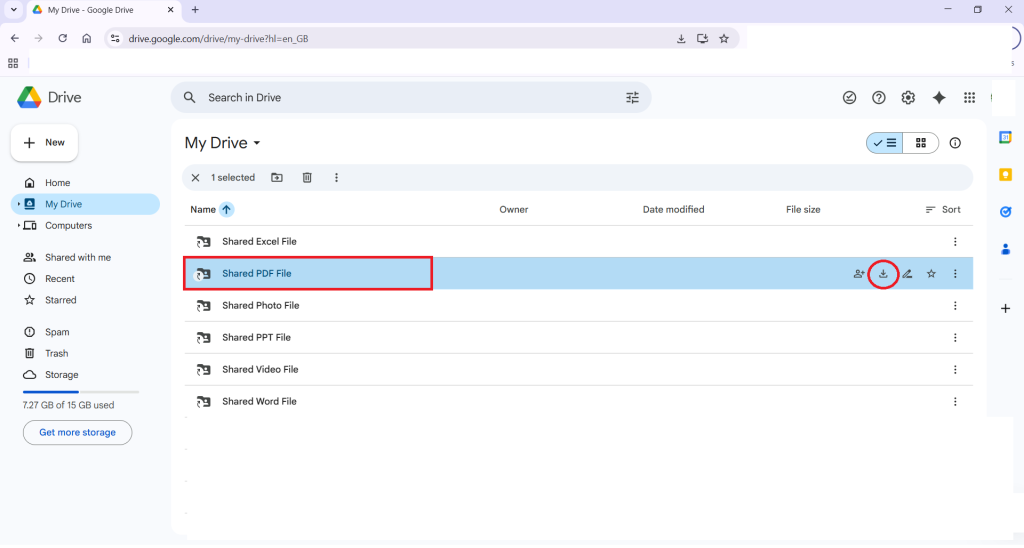Go to Trash in the sidebar
The width and height of the screenshot is (1024, 548).
coord(56,353)
